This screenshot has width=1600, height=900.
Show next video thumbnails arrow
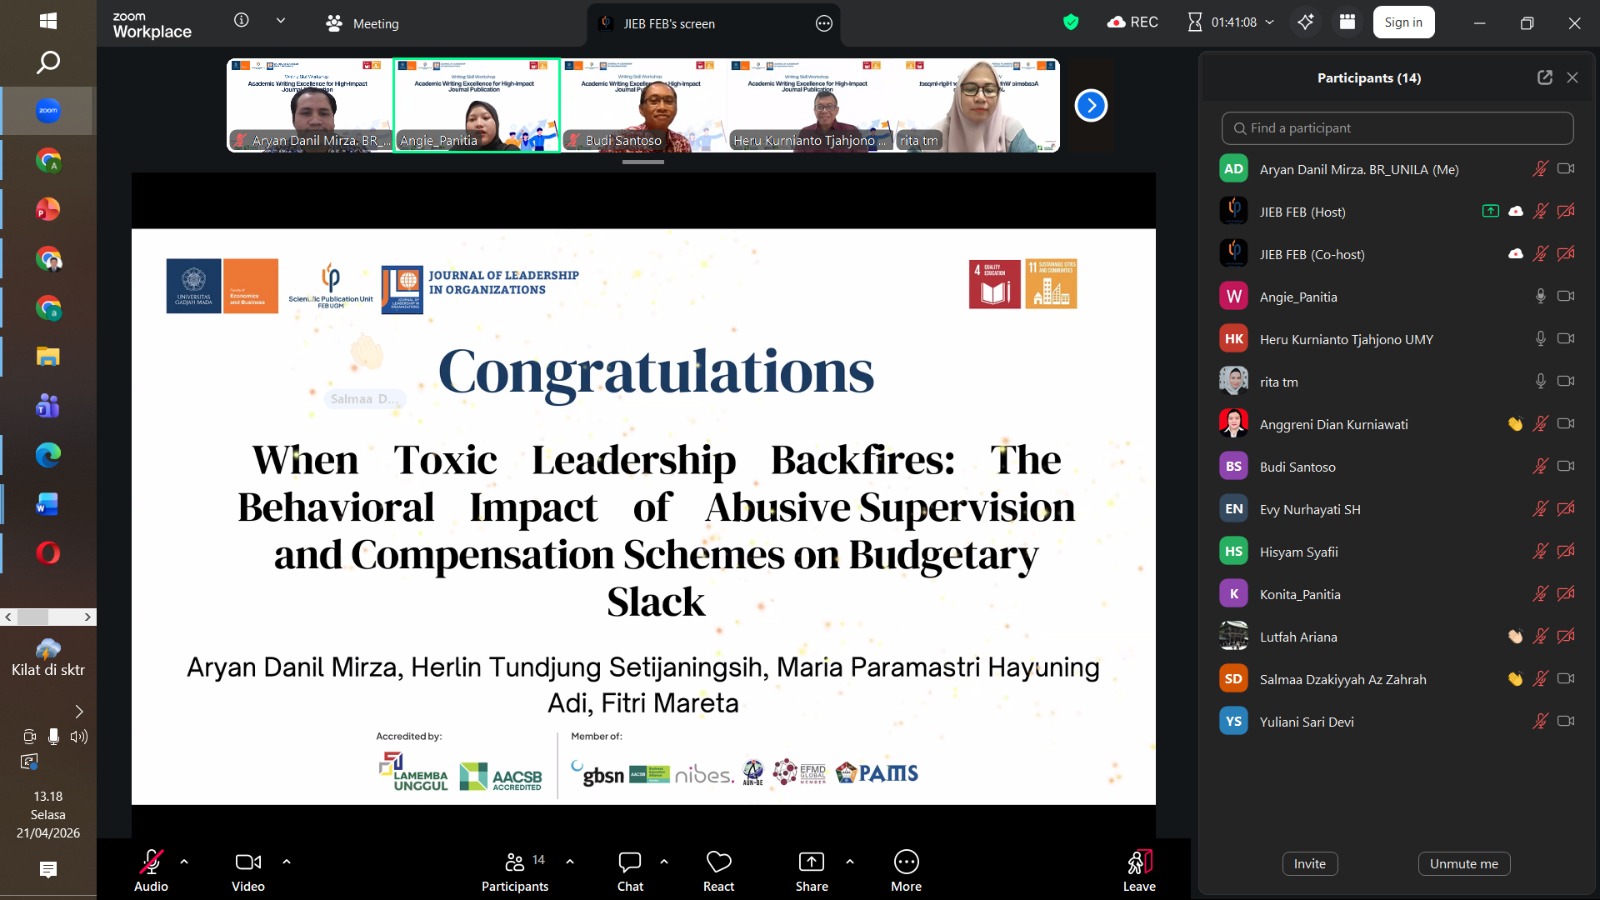[1091, 105]
